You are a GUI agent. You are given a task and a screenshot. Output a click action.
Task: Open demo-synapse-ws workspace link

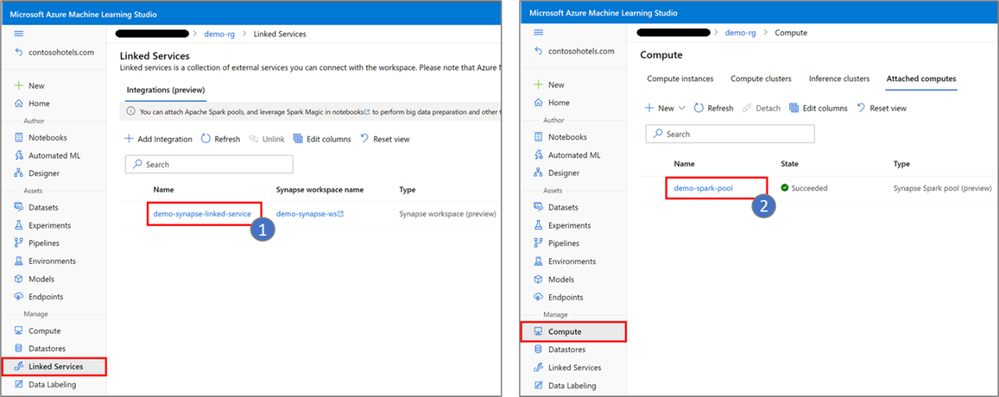[310, 214]
